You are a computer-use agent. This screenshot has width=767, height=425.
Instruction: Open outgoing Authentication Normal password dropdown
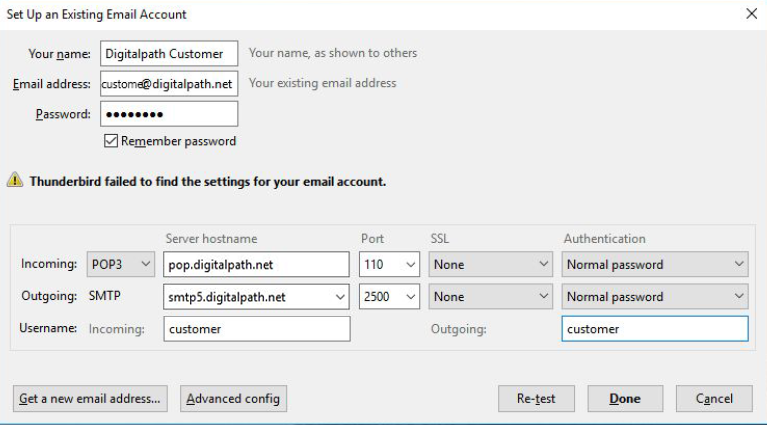point(655,297)
